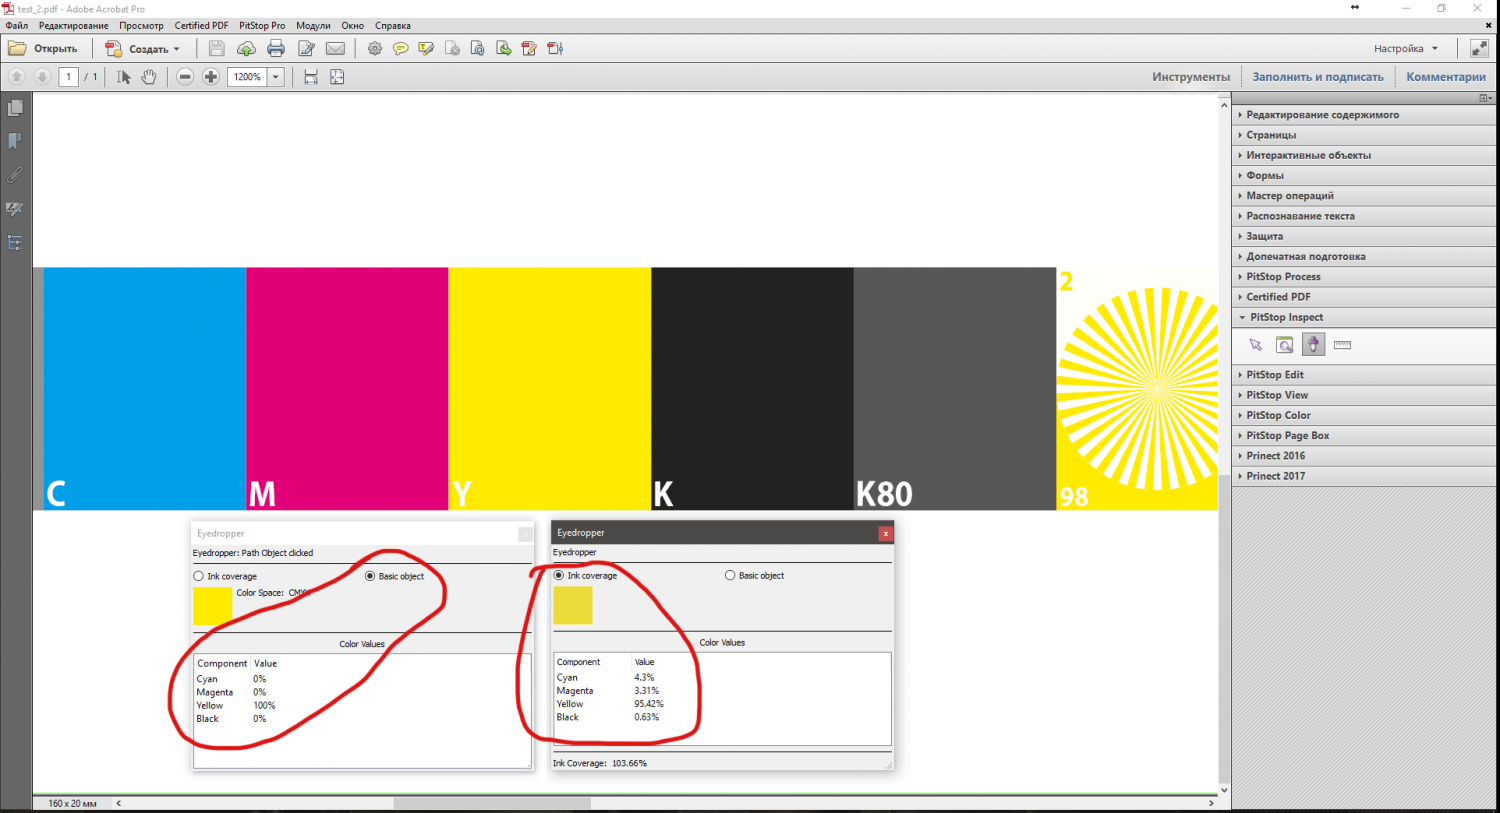Open the PitStop Inspector tool
Viewport: 1500px width, 813px height.
click(x=1285, y=345)
